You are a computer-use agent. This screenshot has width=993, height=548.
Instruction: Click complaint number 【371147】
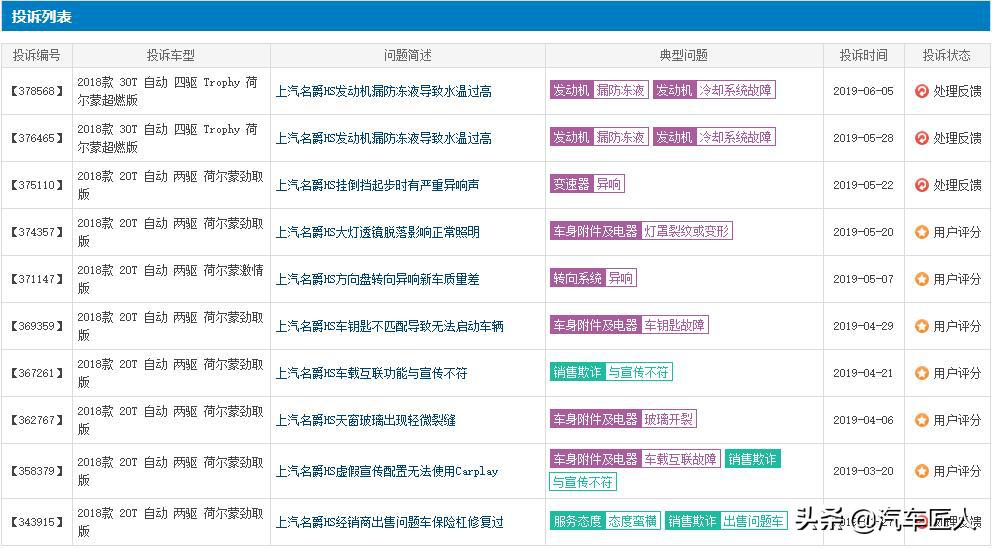pos(37,279)
